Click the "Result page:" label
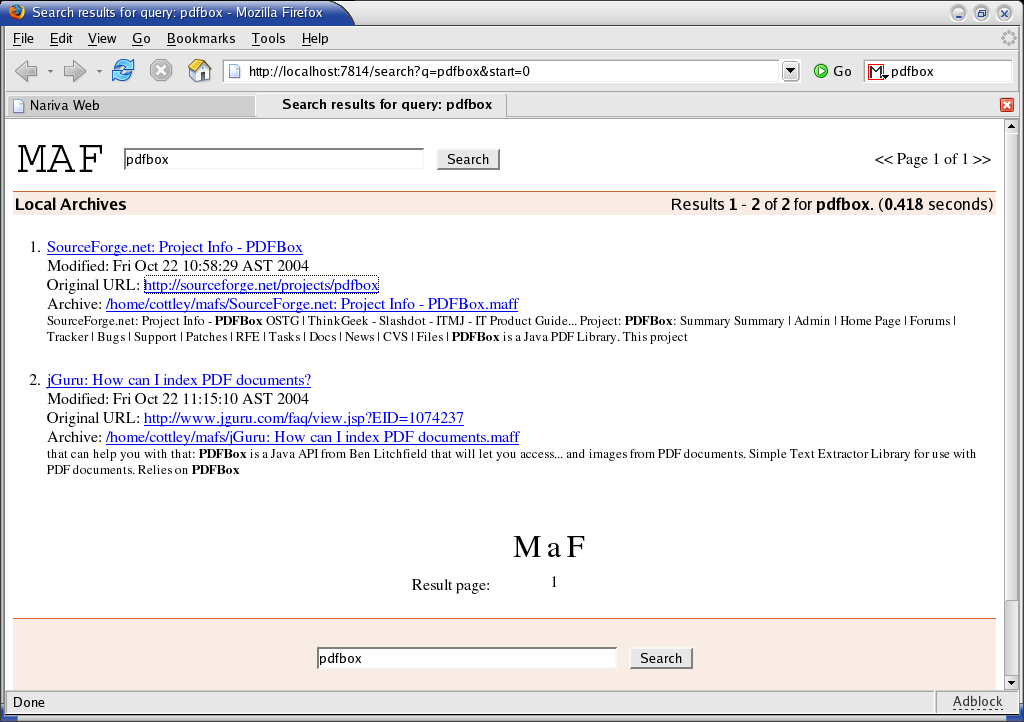1024x722 pixels. click(451, 585)
